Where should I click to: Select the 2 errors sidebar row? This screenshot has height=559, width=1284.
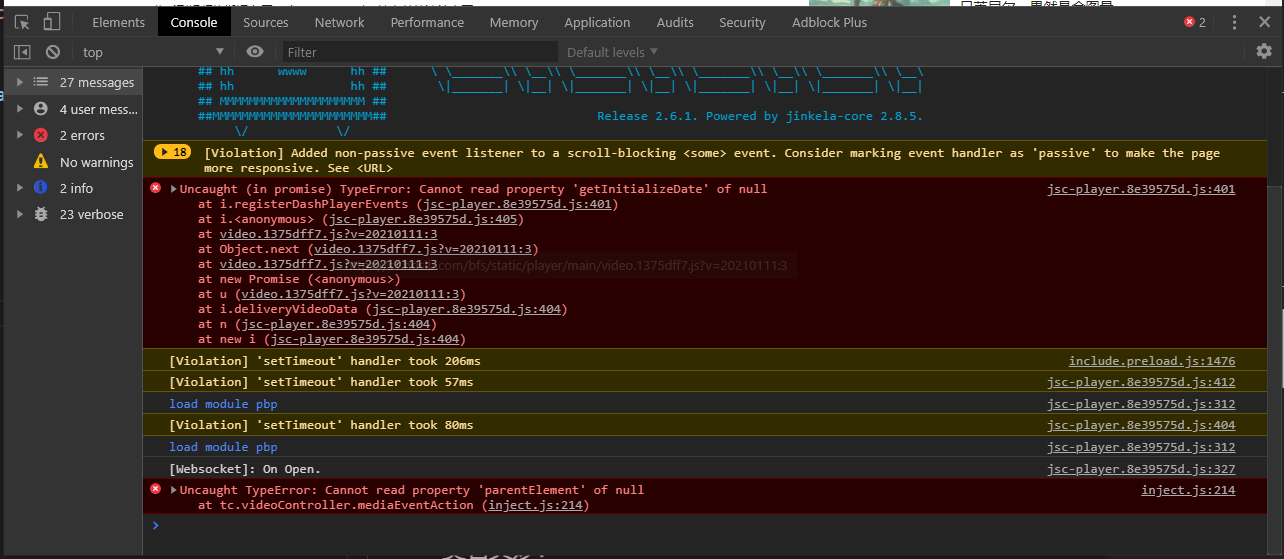coord(71,135)
